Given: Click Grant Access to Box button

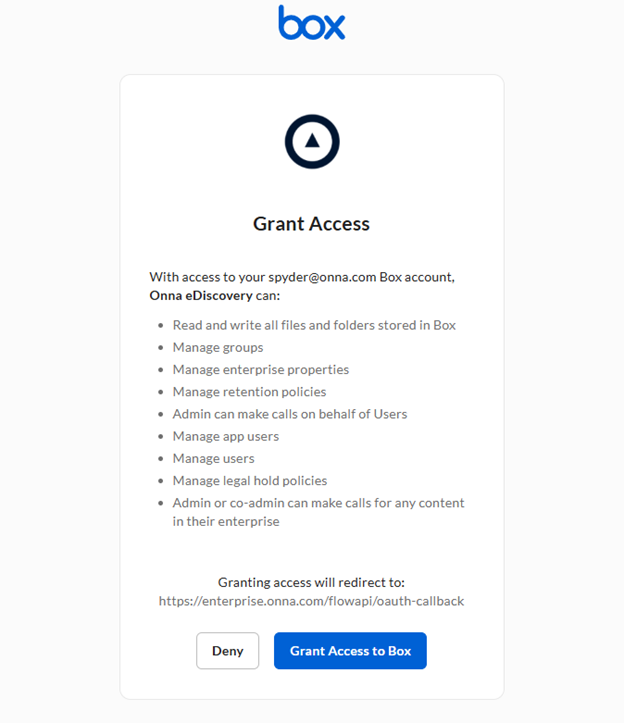Looking at the screenshot, I should click(350, 651).
